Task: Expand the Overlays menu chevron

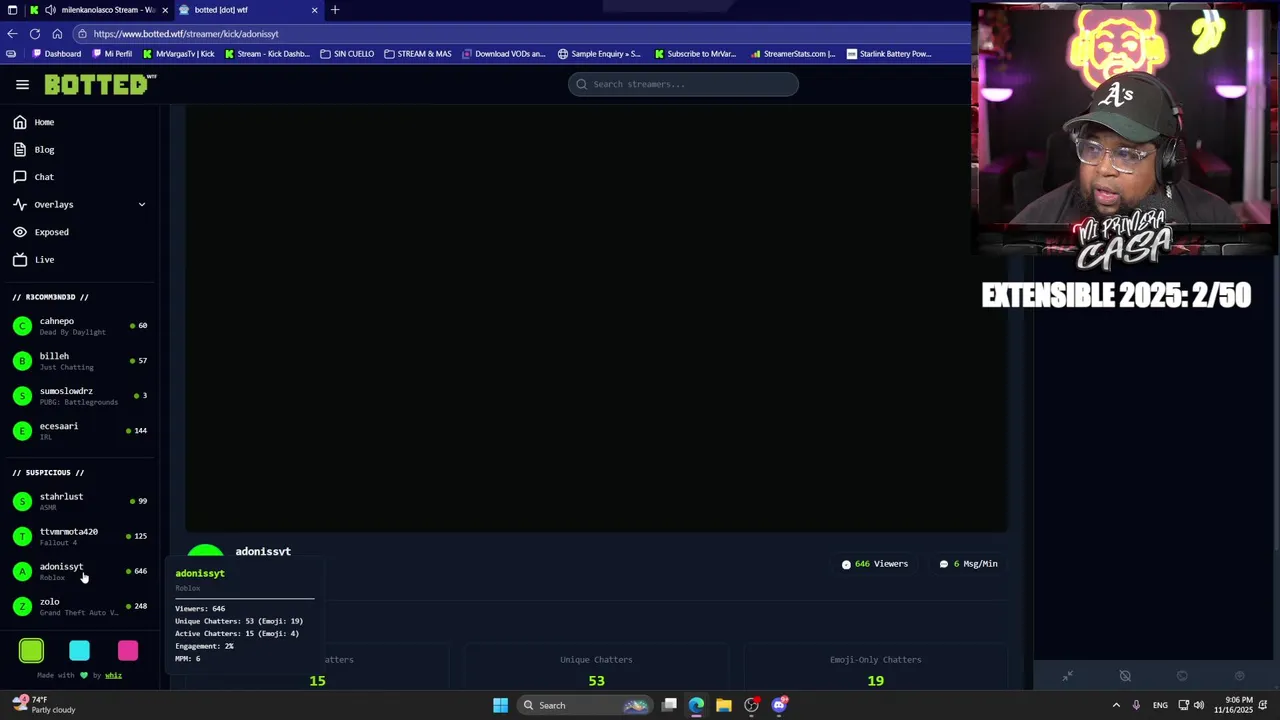Action: [x=141, y=204]
